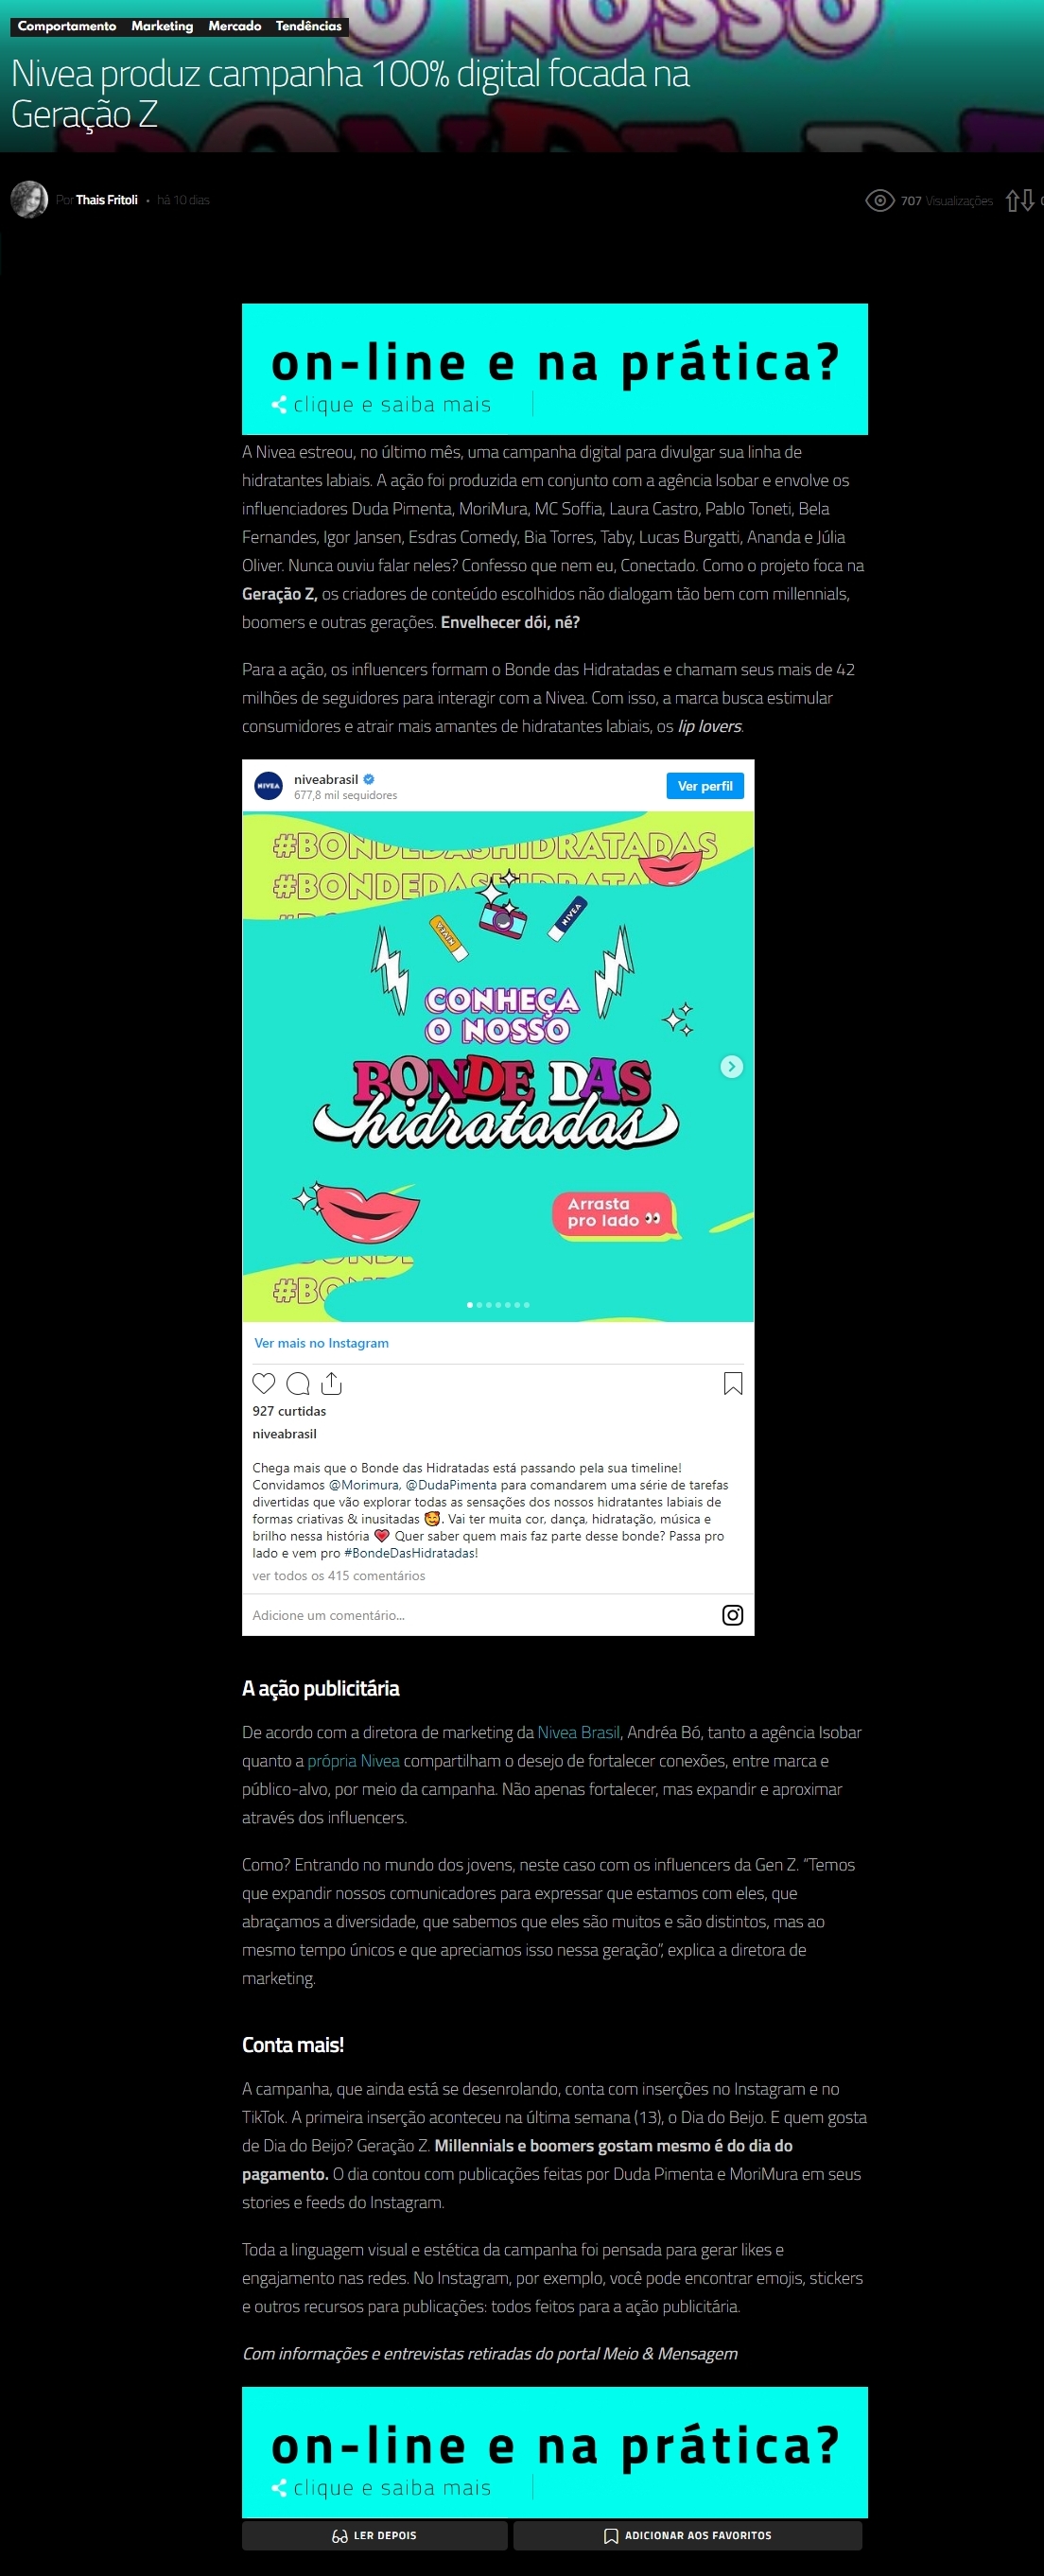Viewport: 1044px width, 2576px height.
Task: Open the Instagram comment bubble icon
Action: [298, 1383]
